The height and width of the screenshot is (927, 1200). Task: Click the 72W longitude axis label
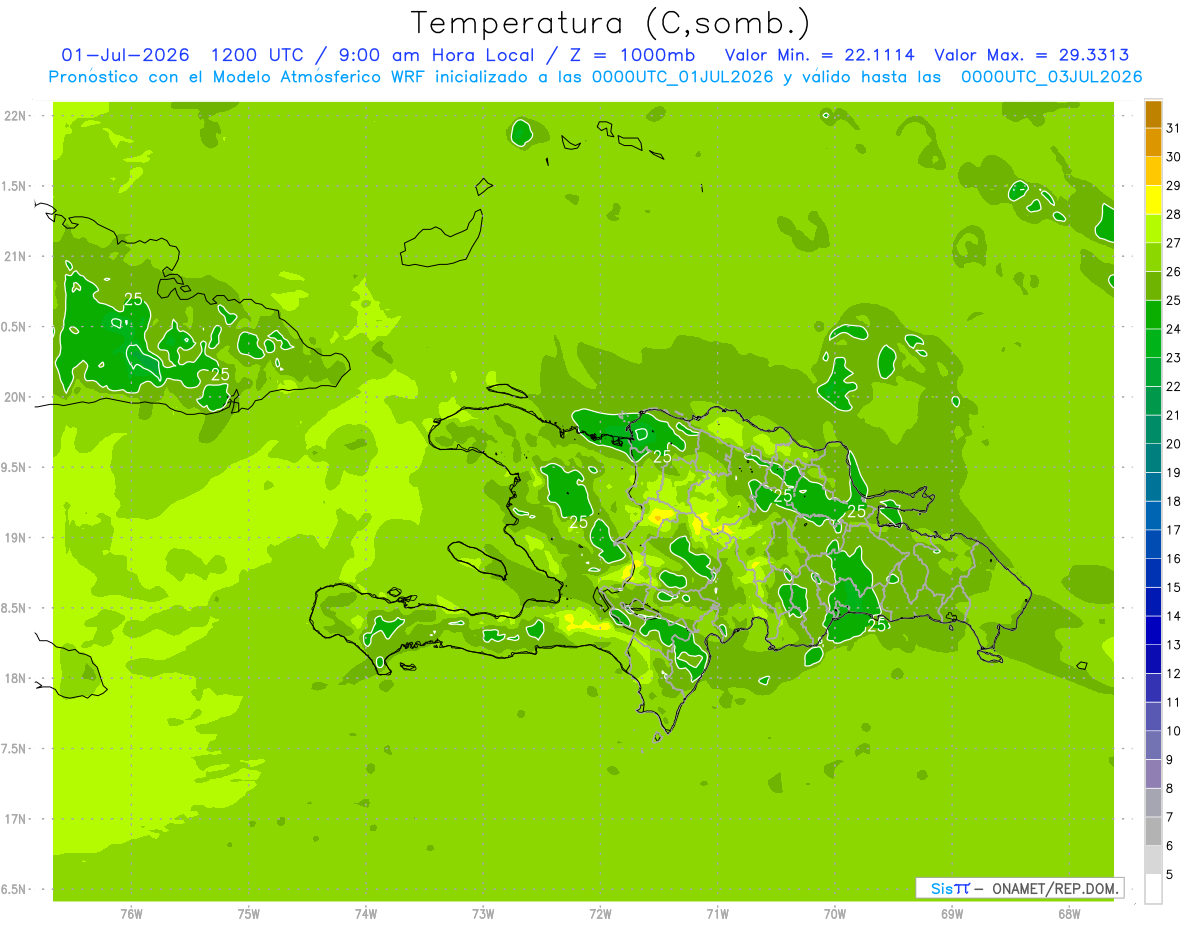(600, 914)
